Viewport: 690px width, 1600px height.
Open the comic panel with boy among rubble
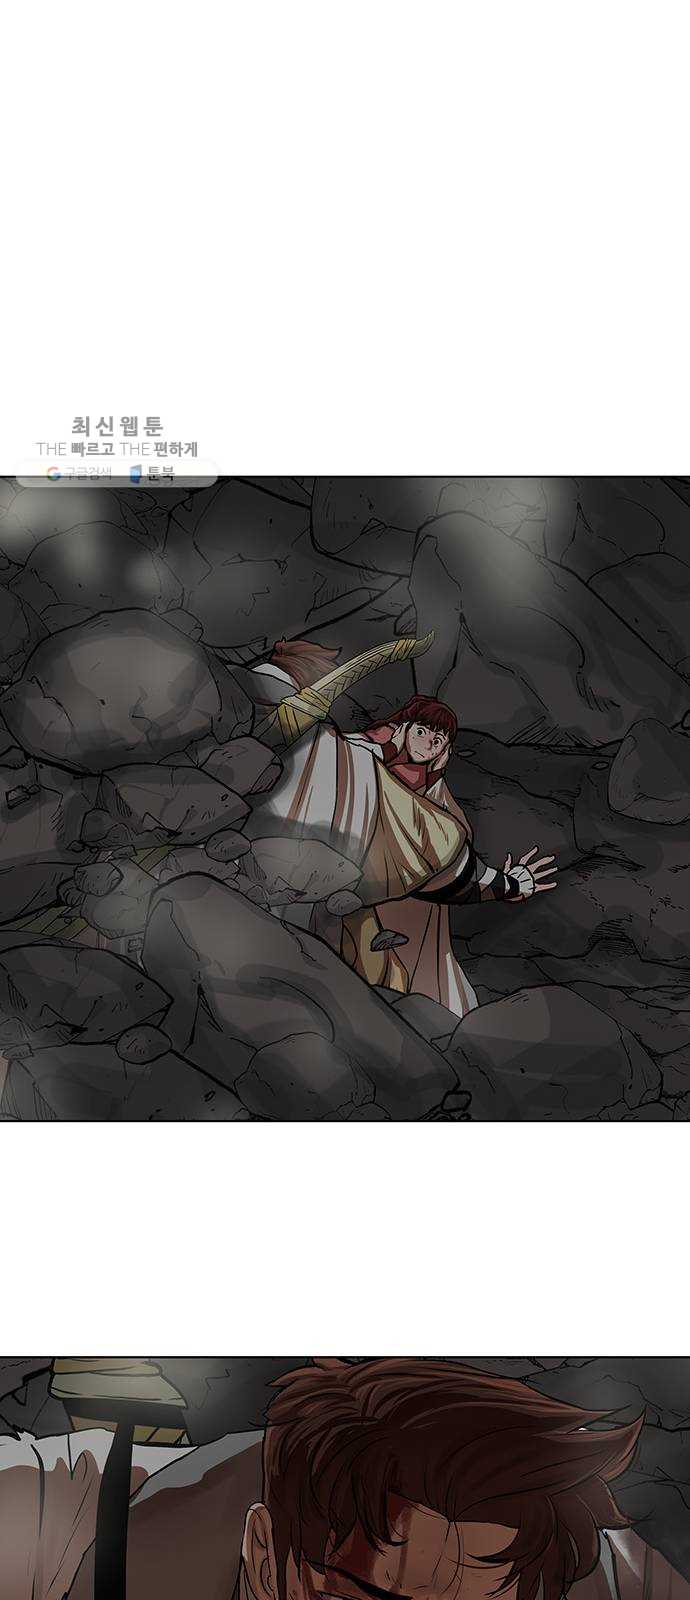click(345, 798)
